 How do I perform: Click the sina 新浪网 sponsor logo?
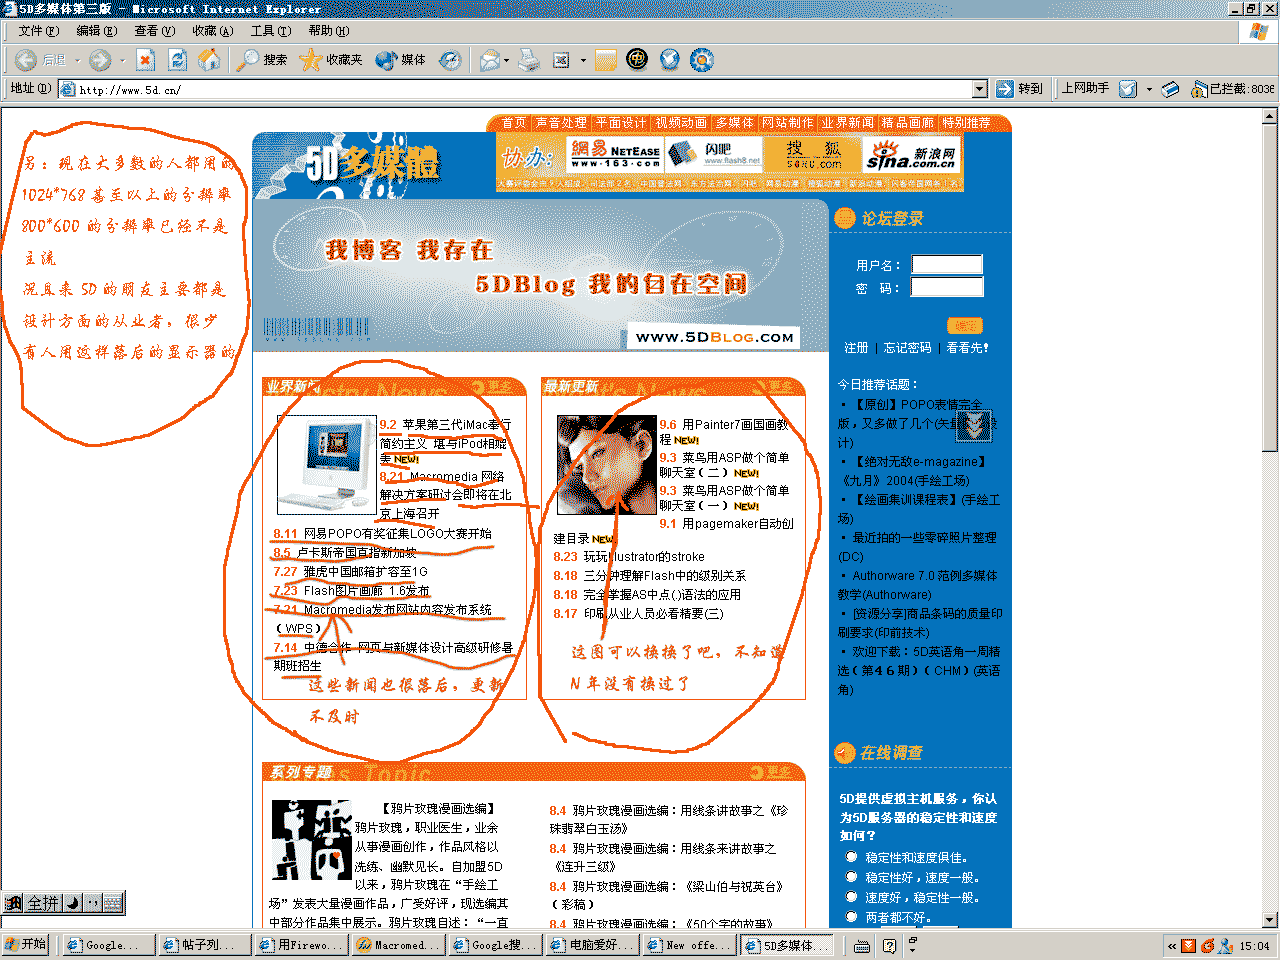click(x=912, y=155)
